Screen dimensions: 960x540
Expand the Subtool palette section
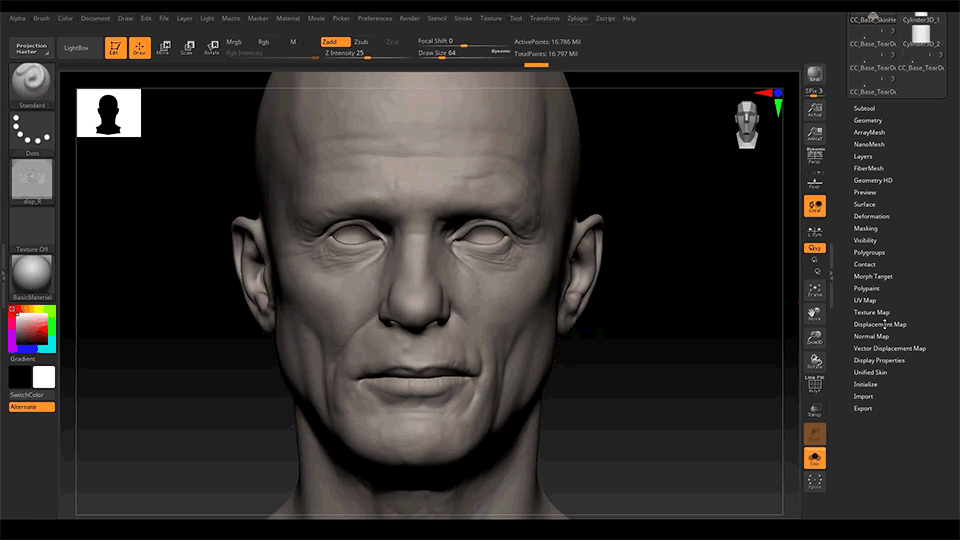tap(864, 108)
